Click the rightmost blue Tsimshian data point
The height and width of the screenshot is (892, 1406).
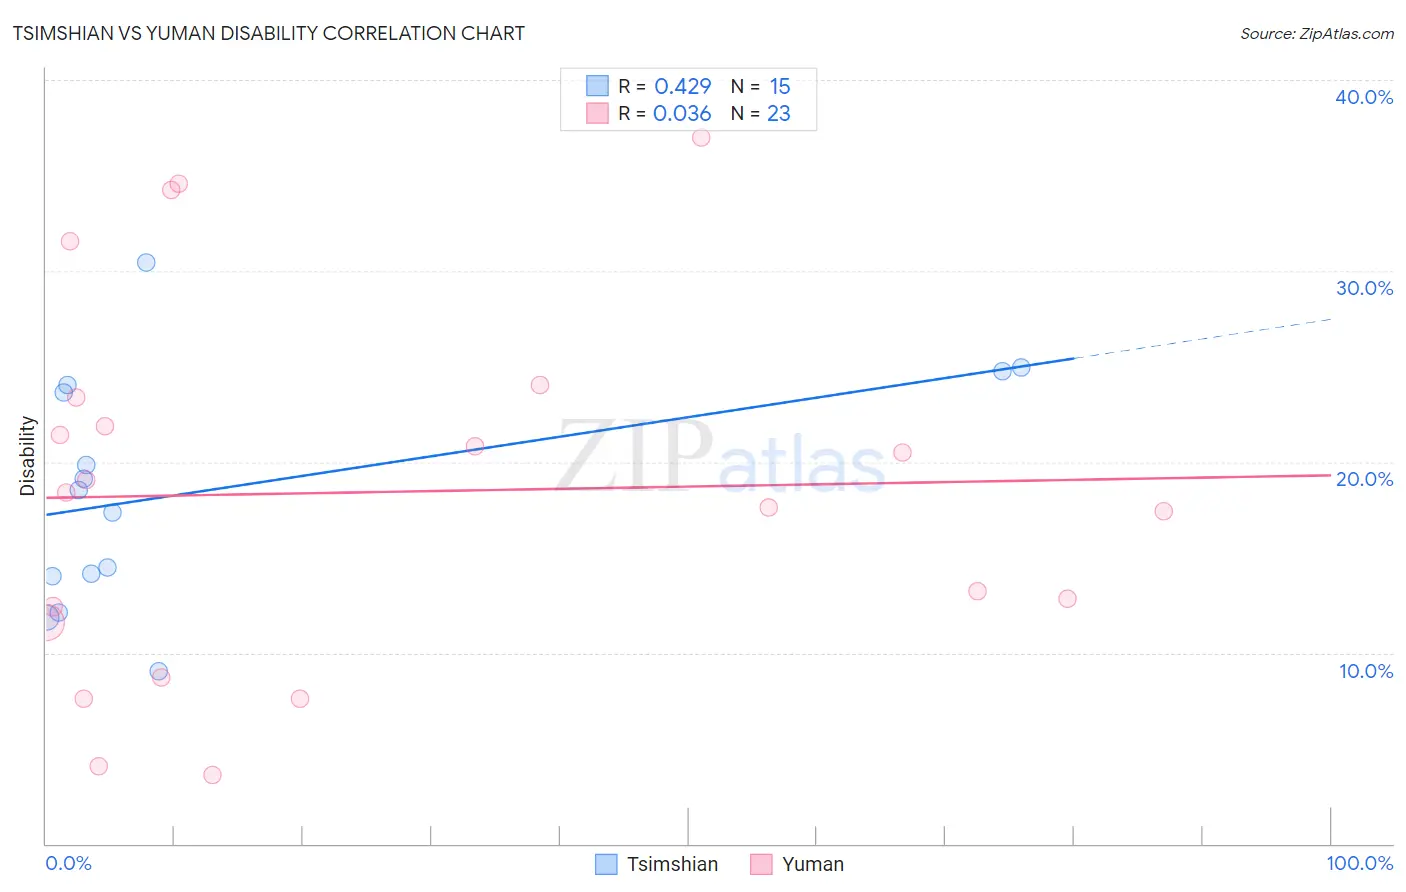point(1021,367)
